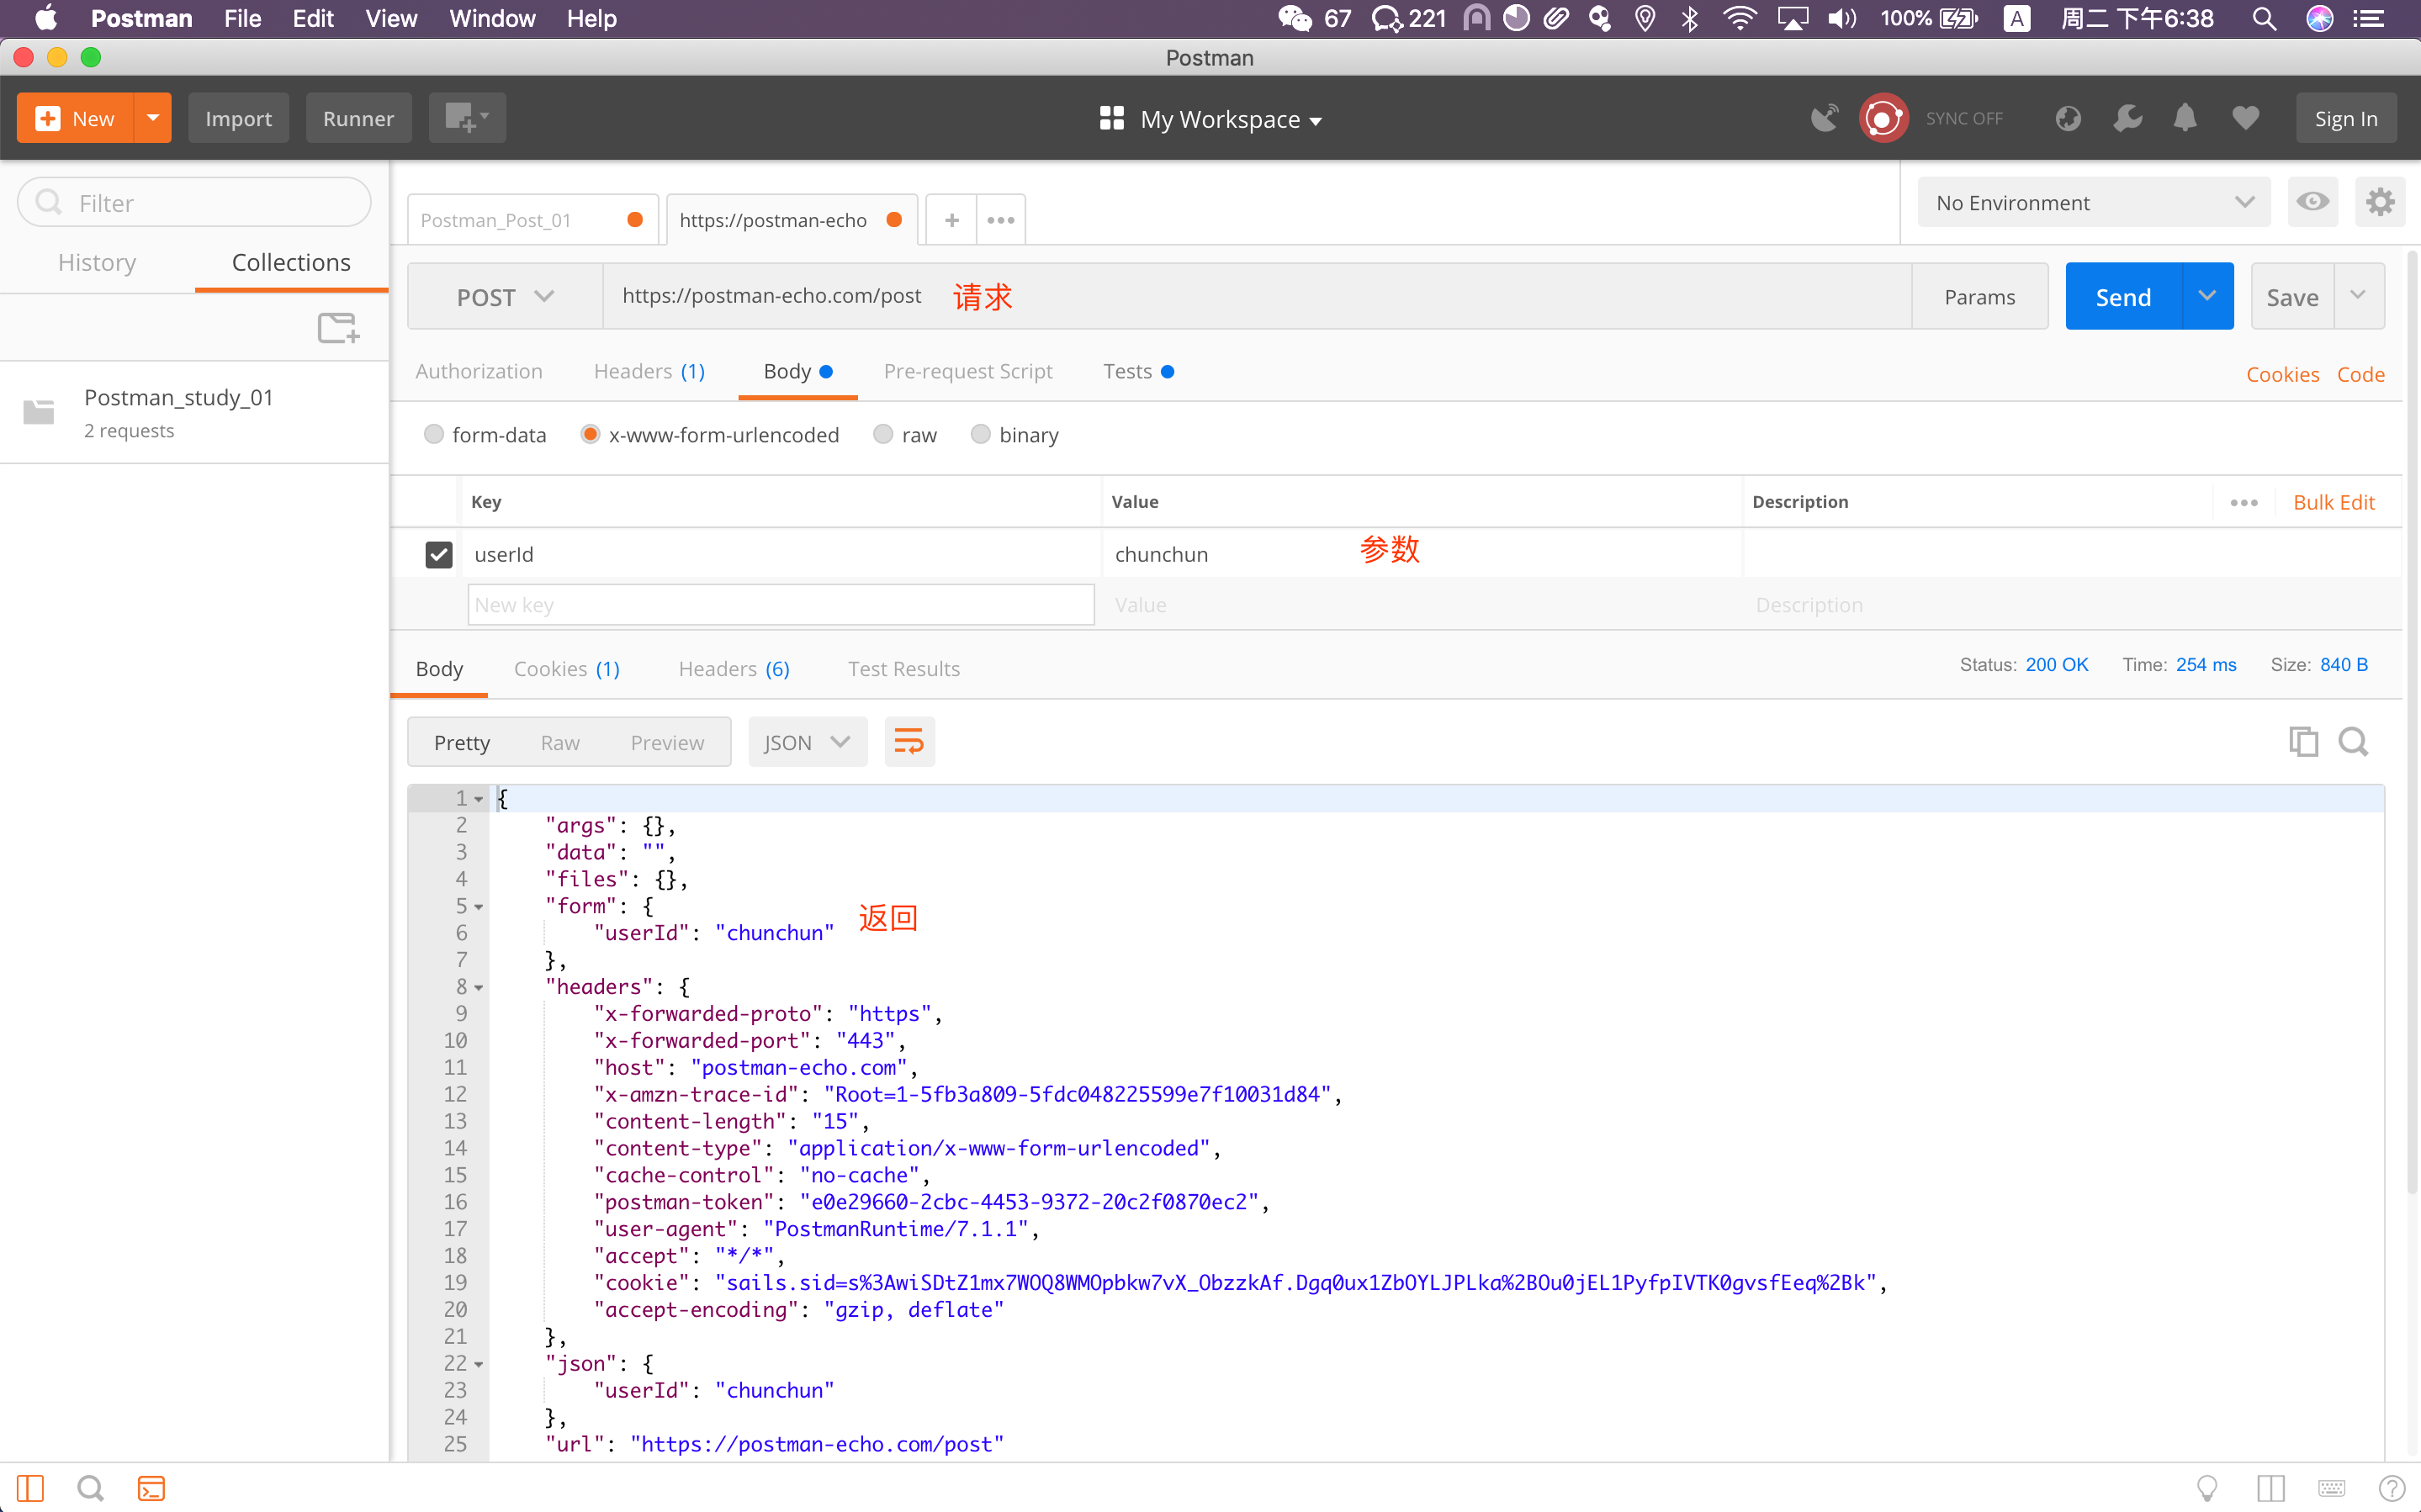2421x1512 pixels.
Task: Open the response Headers (6) tab
Action: 733,668
